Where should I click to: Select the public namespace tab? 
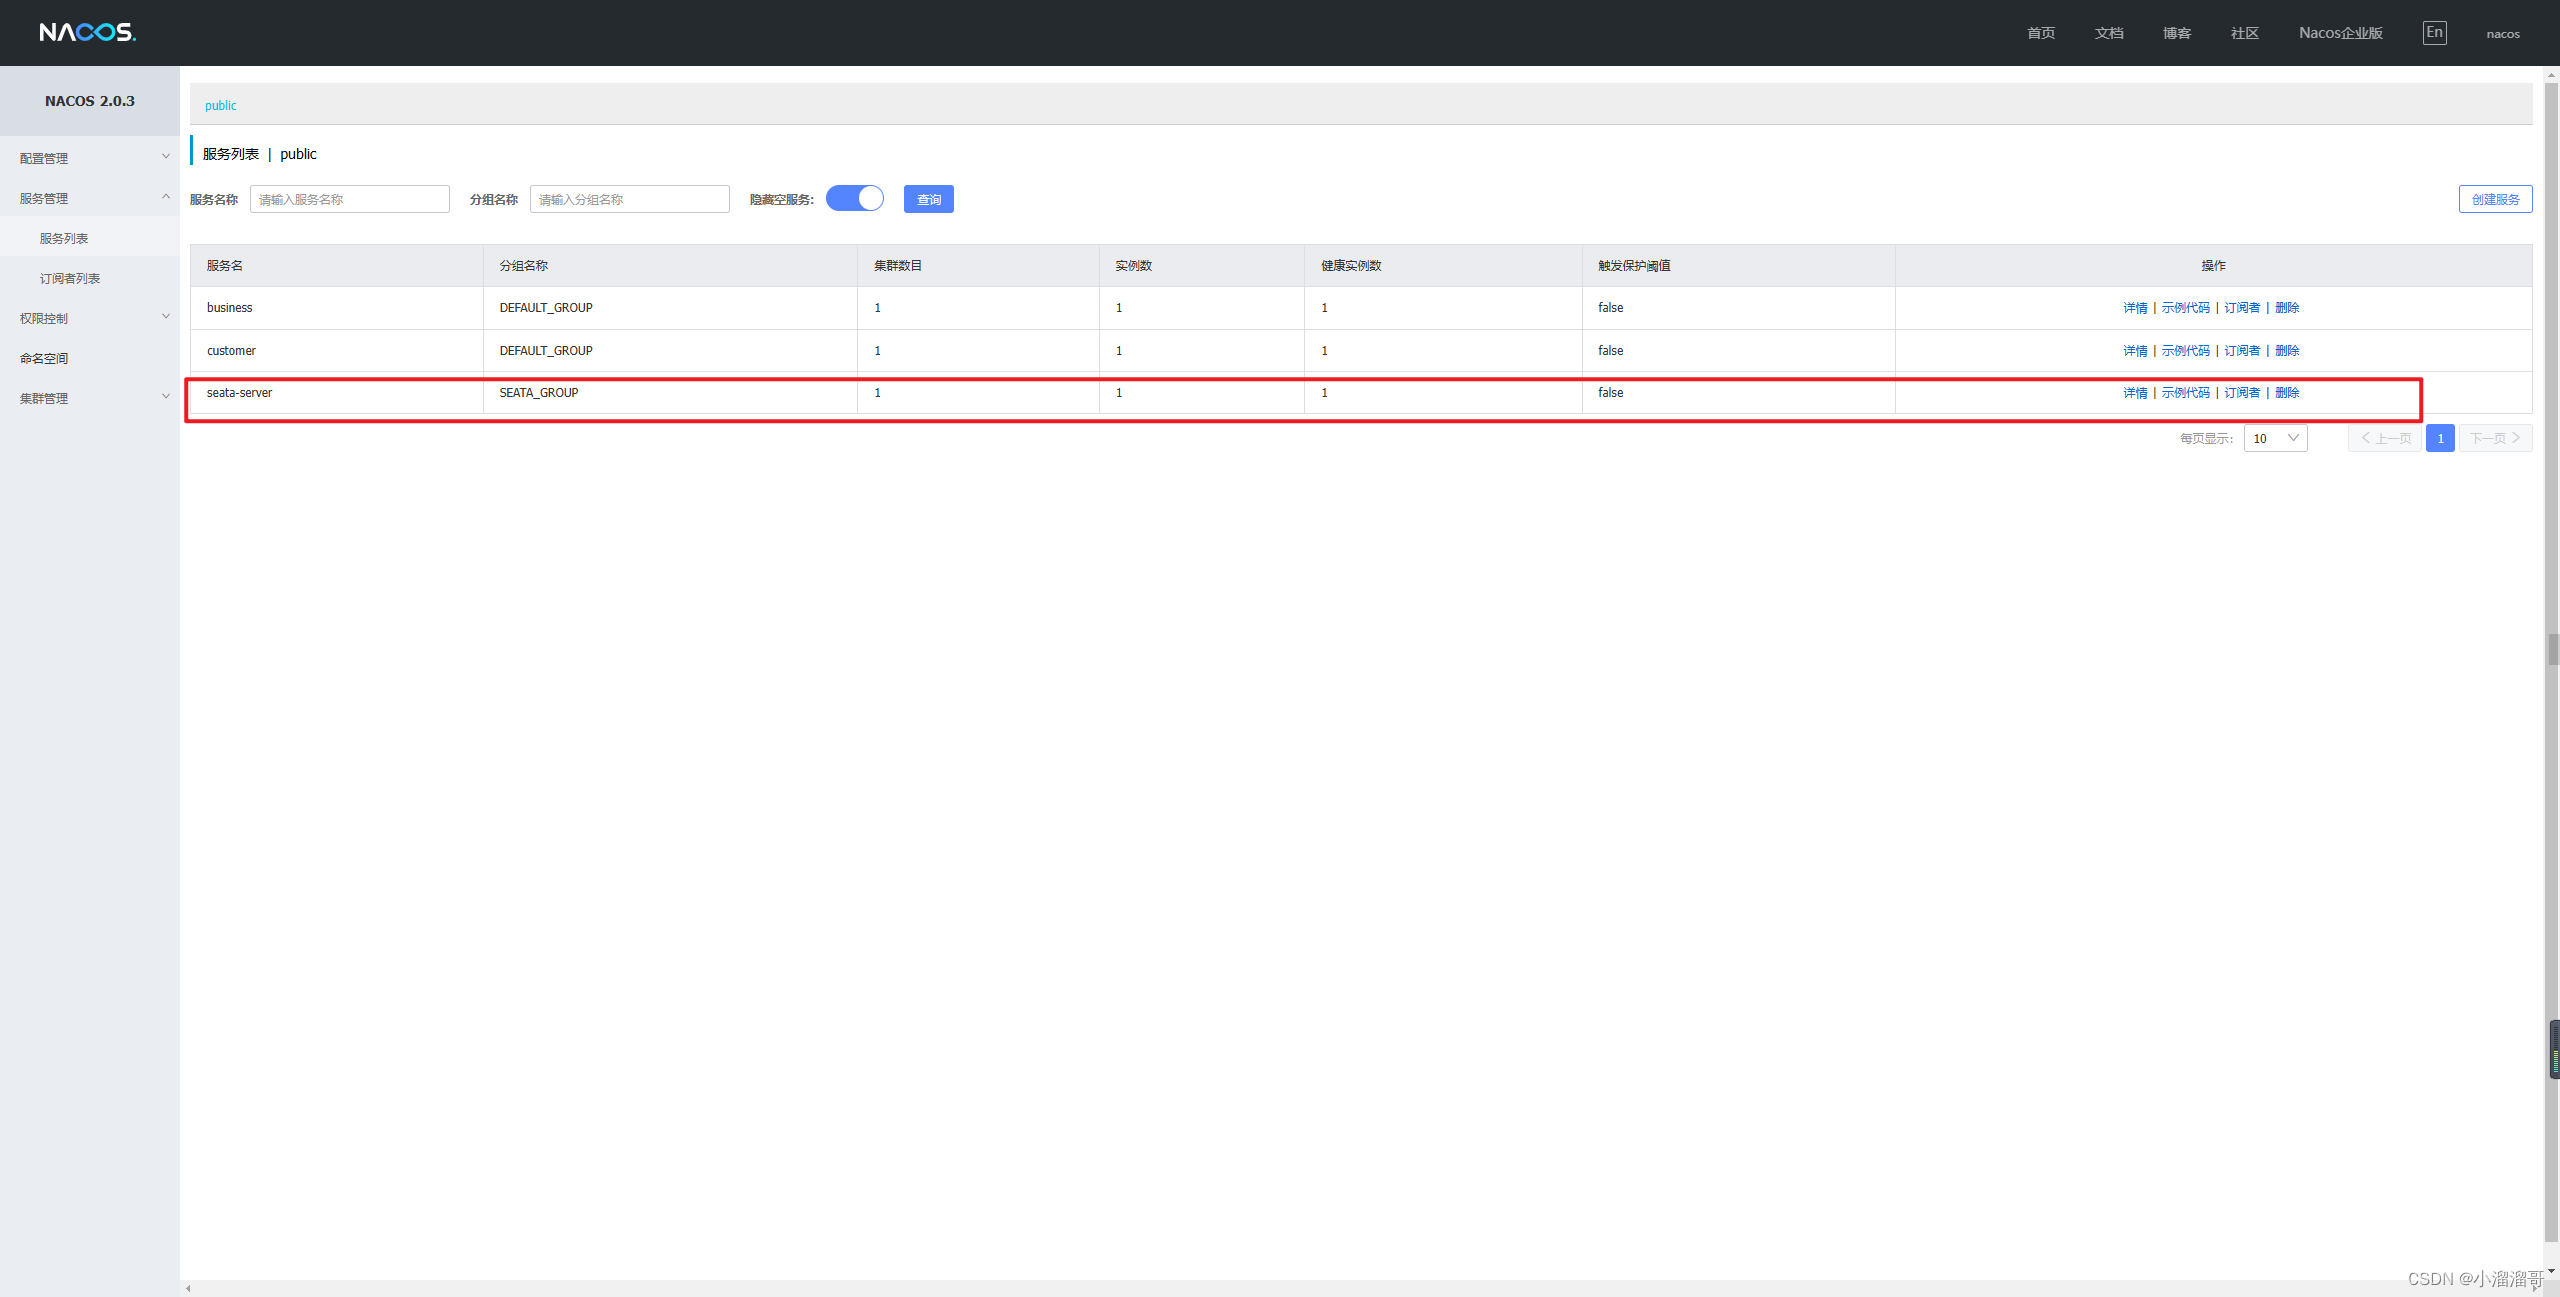pos(221,105)
